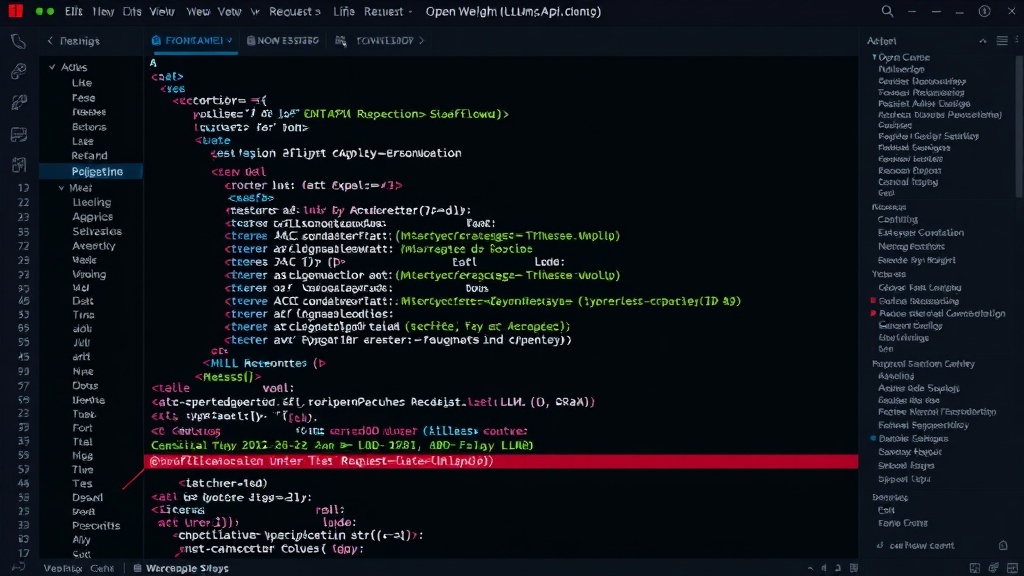Select the 'Betons' tree item
Viewport: 1024px width, 576px height.
89,127
